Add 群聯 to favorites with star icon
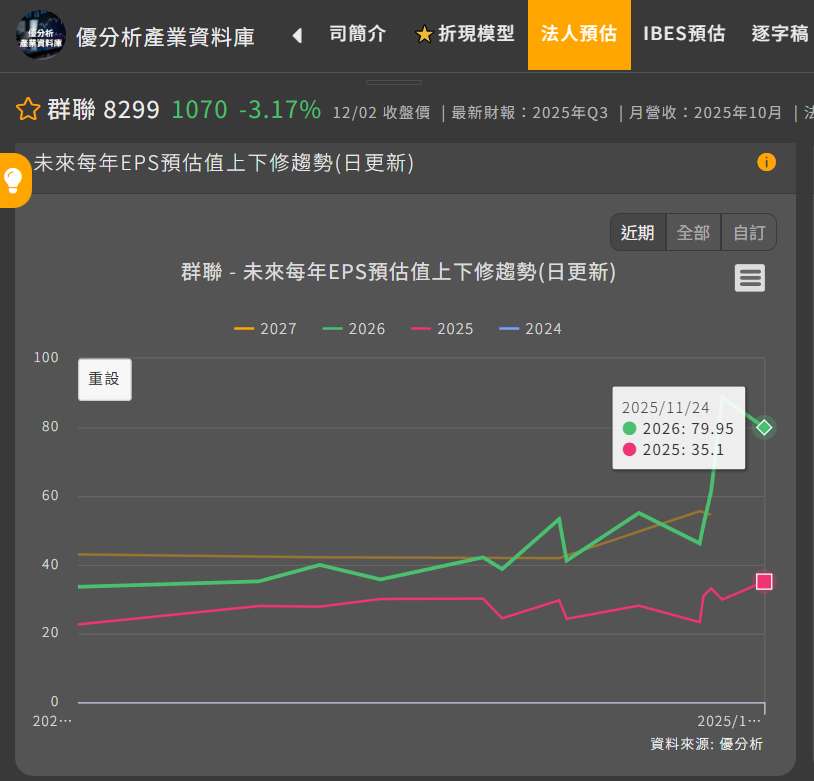The width and height of the screenshot is (814, 781). click(27, 110)
